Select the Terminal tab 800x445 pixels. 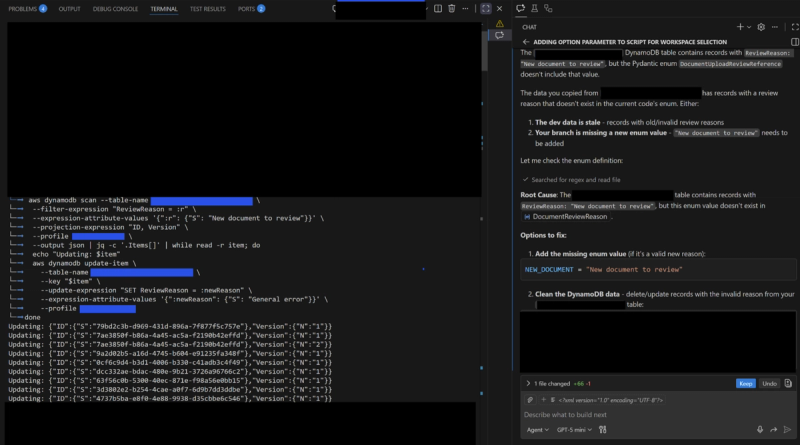click(x=164, y=9)
